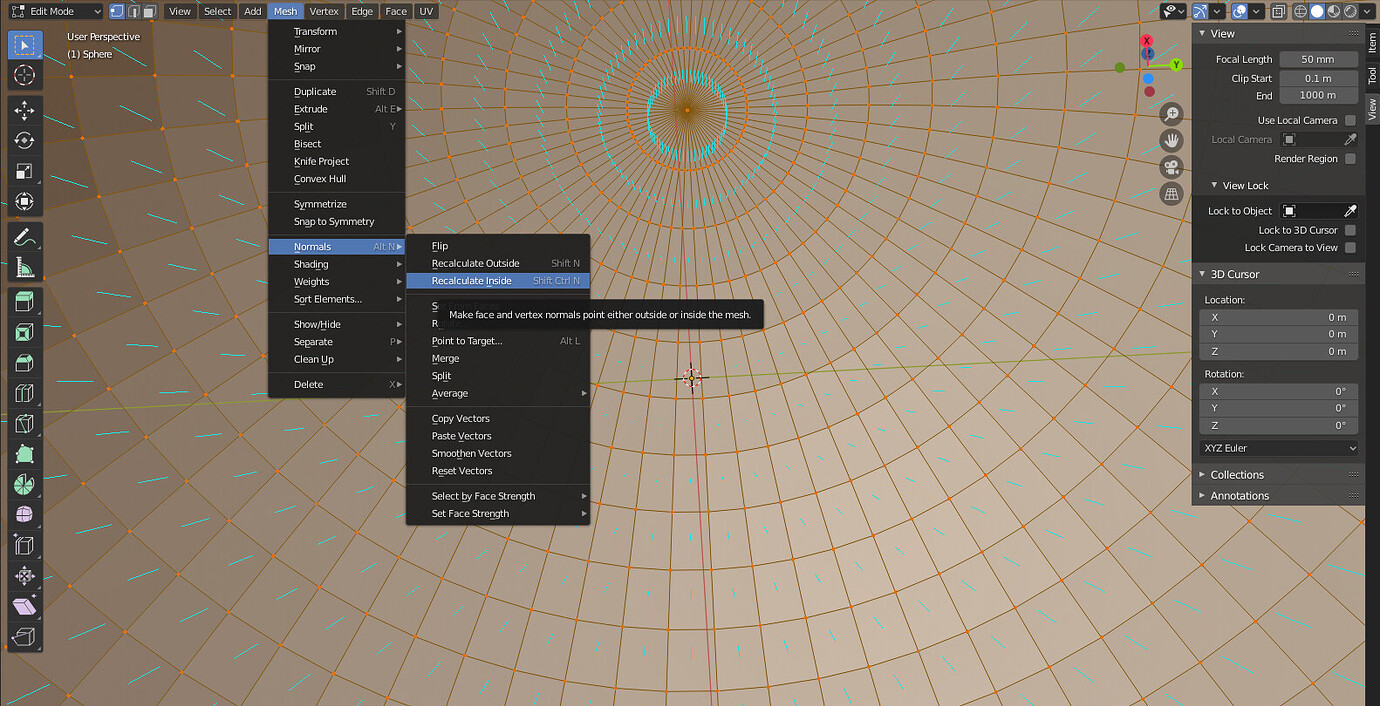Select the Rotate tool
Screen dimensions: 1380x706
(x=23, y=140)
